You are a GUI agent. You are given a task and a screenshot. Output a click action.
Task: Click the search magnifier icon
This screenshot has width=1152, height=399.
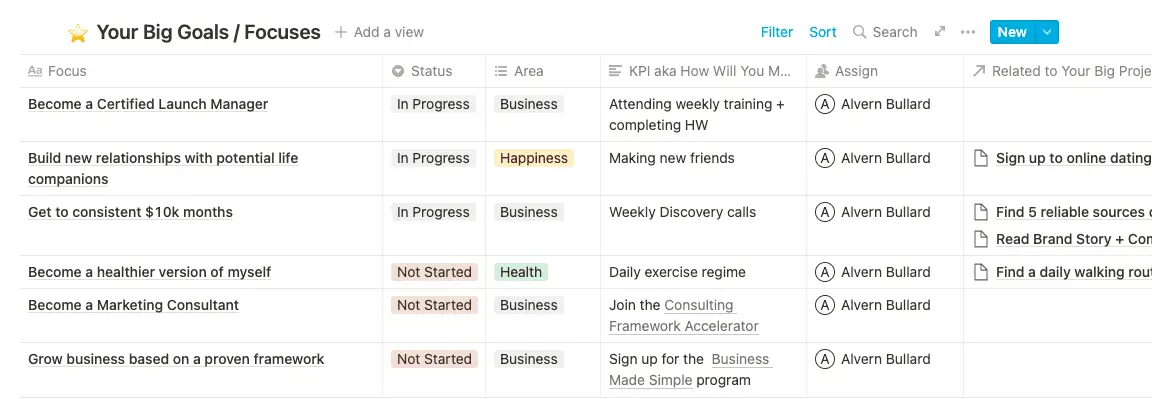click(x=860, y=32)
